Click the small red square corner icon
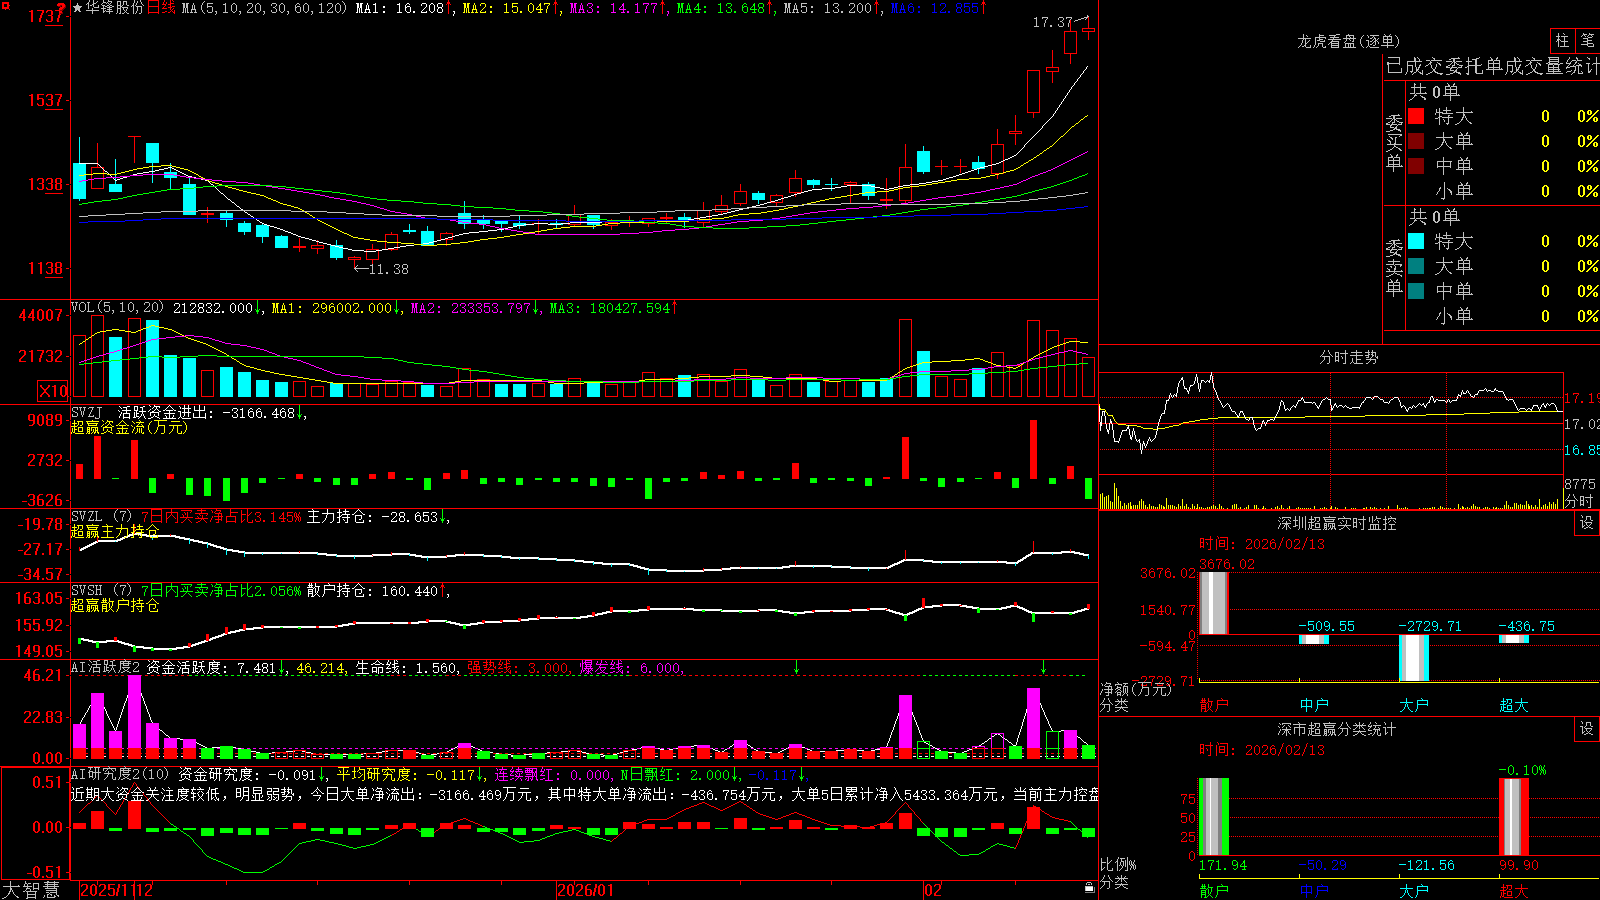The image size is (1600, 900). tap(5, 5)
